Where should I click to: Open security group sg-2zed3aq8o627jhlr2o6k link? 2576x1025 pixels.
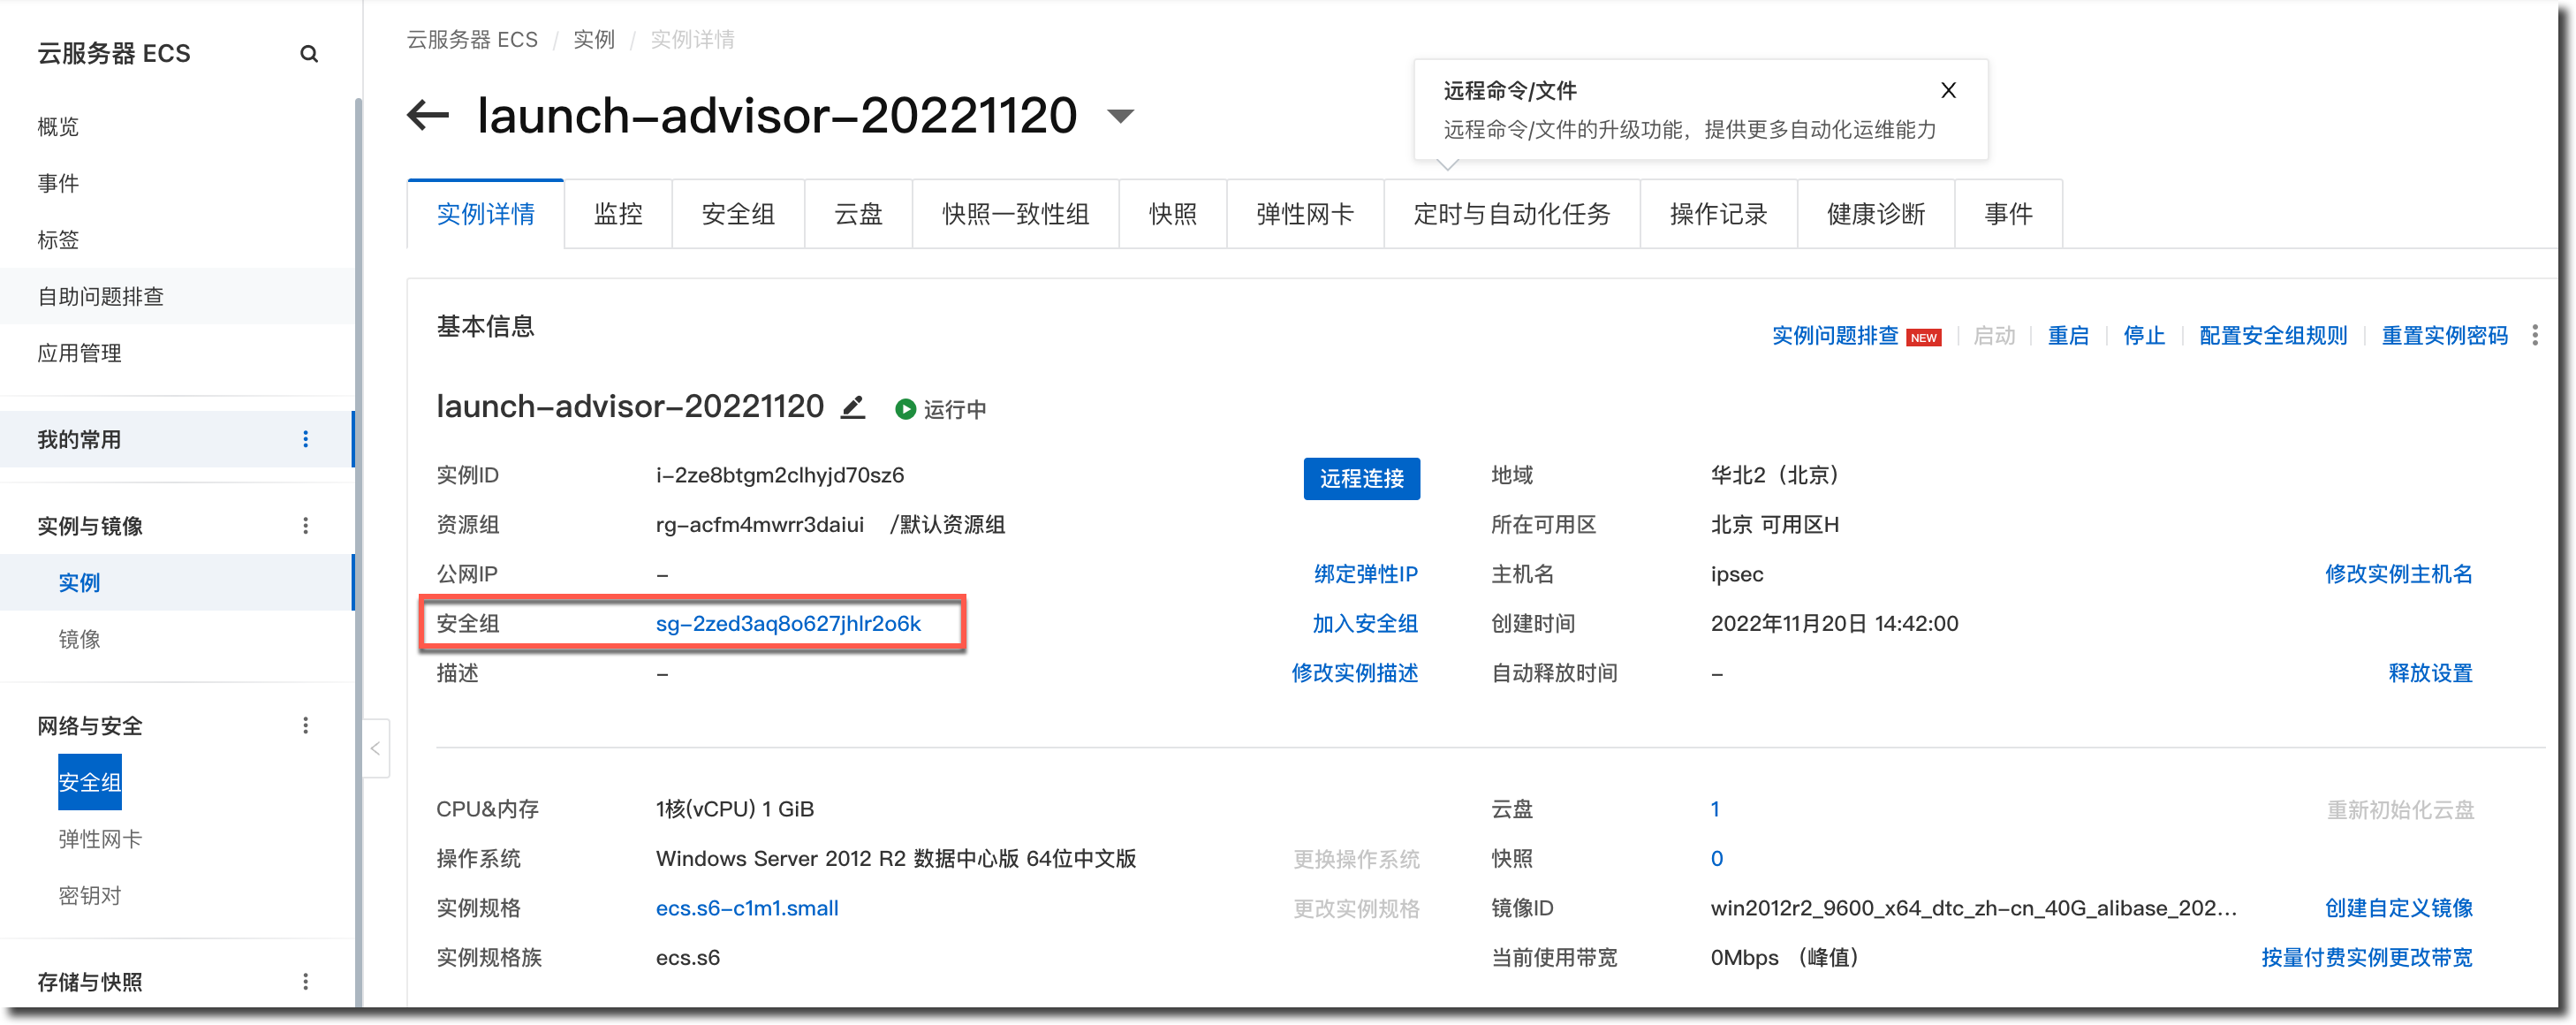click(788, 623)
